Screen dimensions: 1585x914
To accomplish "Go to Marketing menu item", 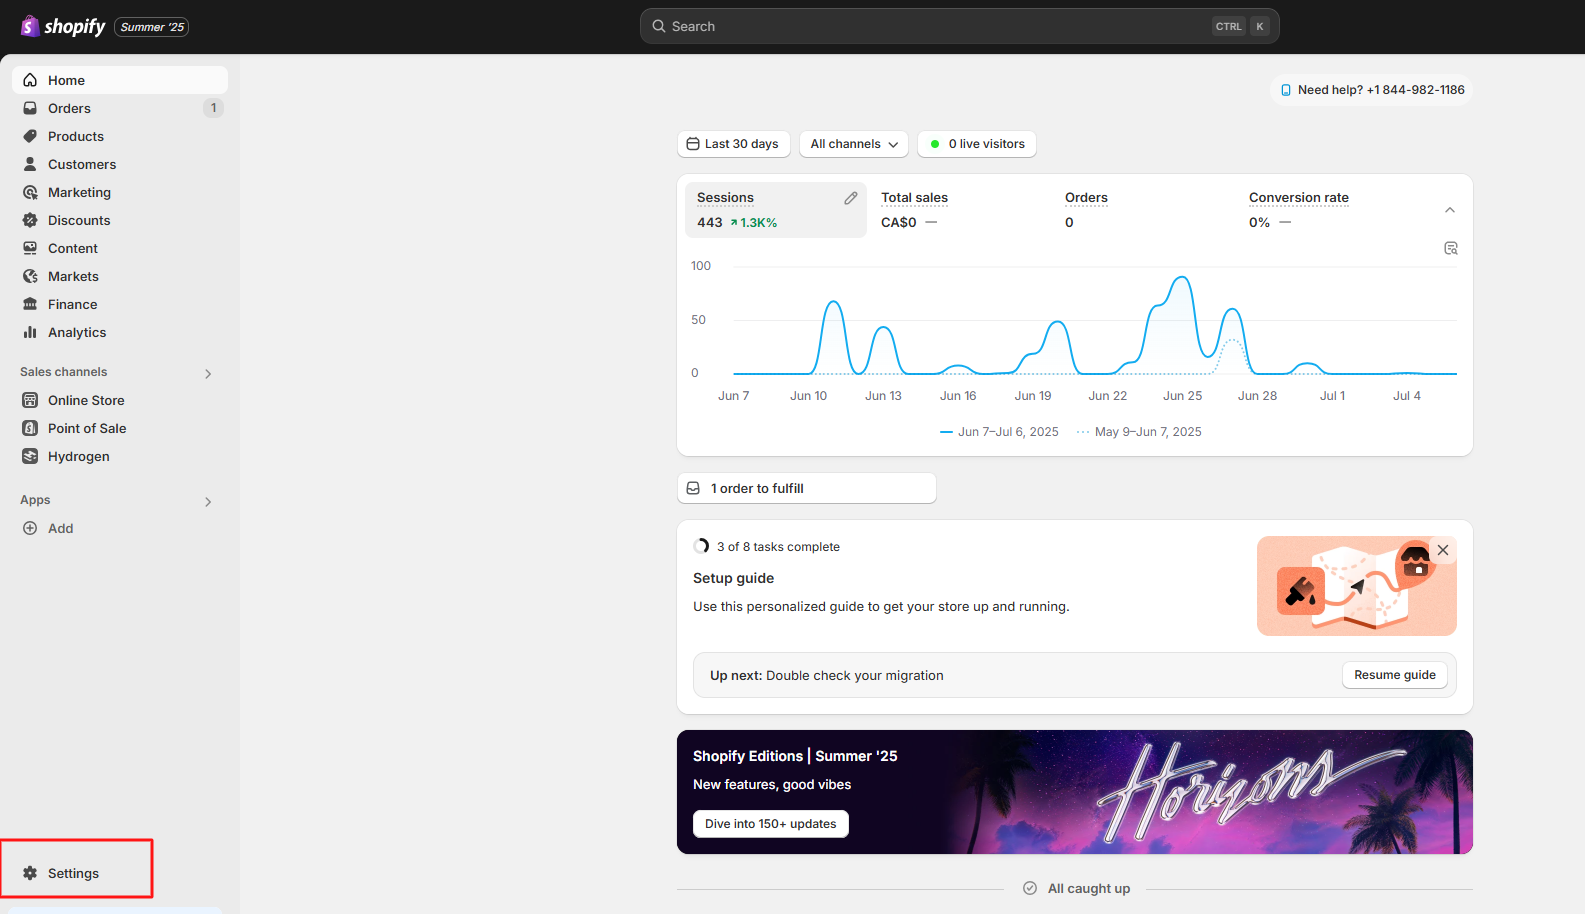I will [x=120, y=192].
